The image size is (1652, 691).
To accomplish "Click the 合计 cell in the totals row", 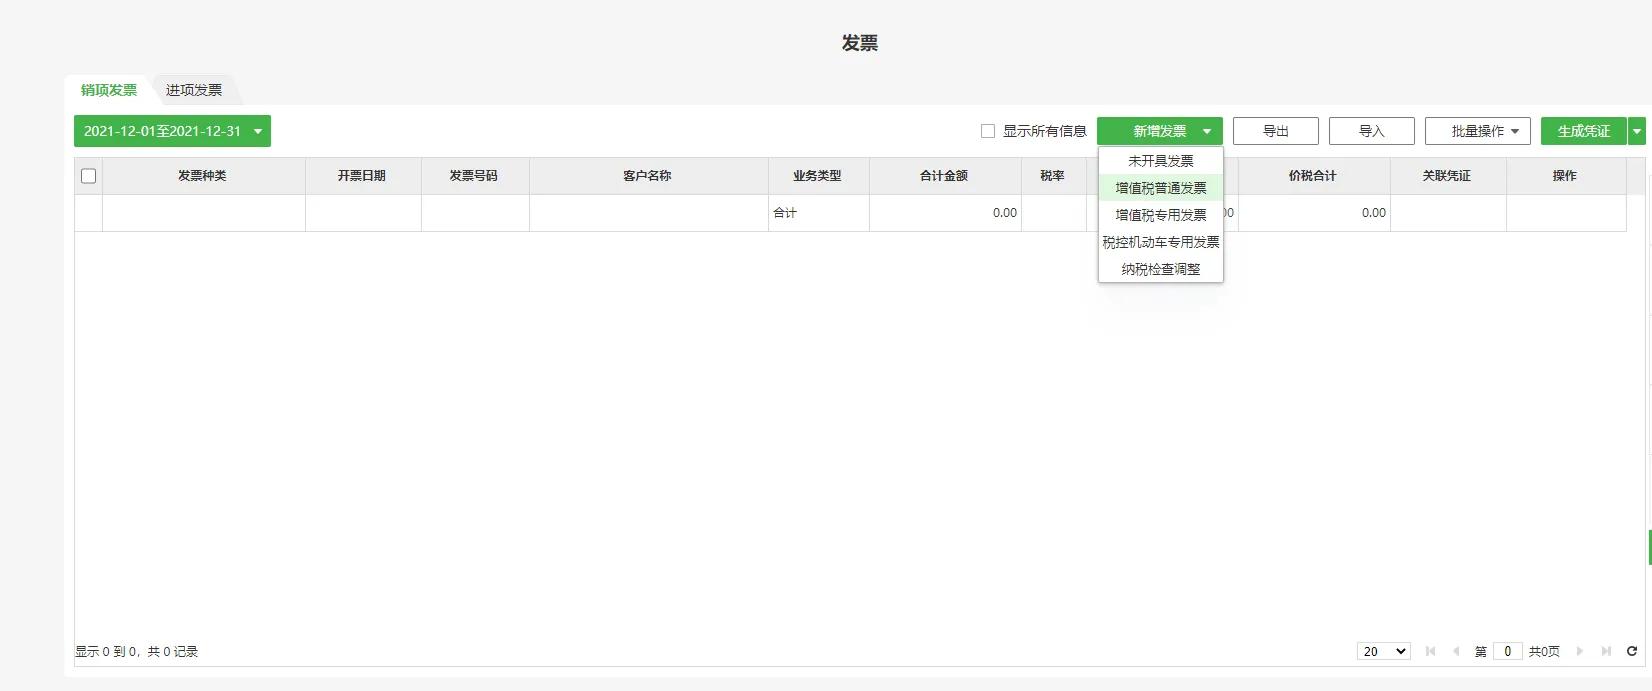I will click(818, 213).
